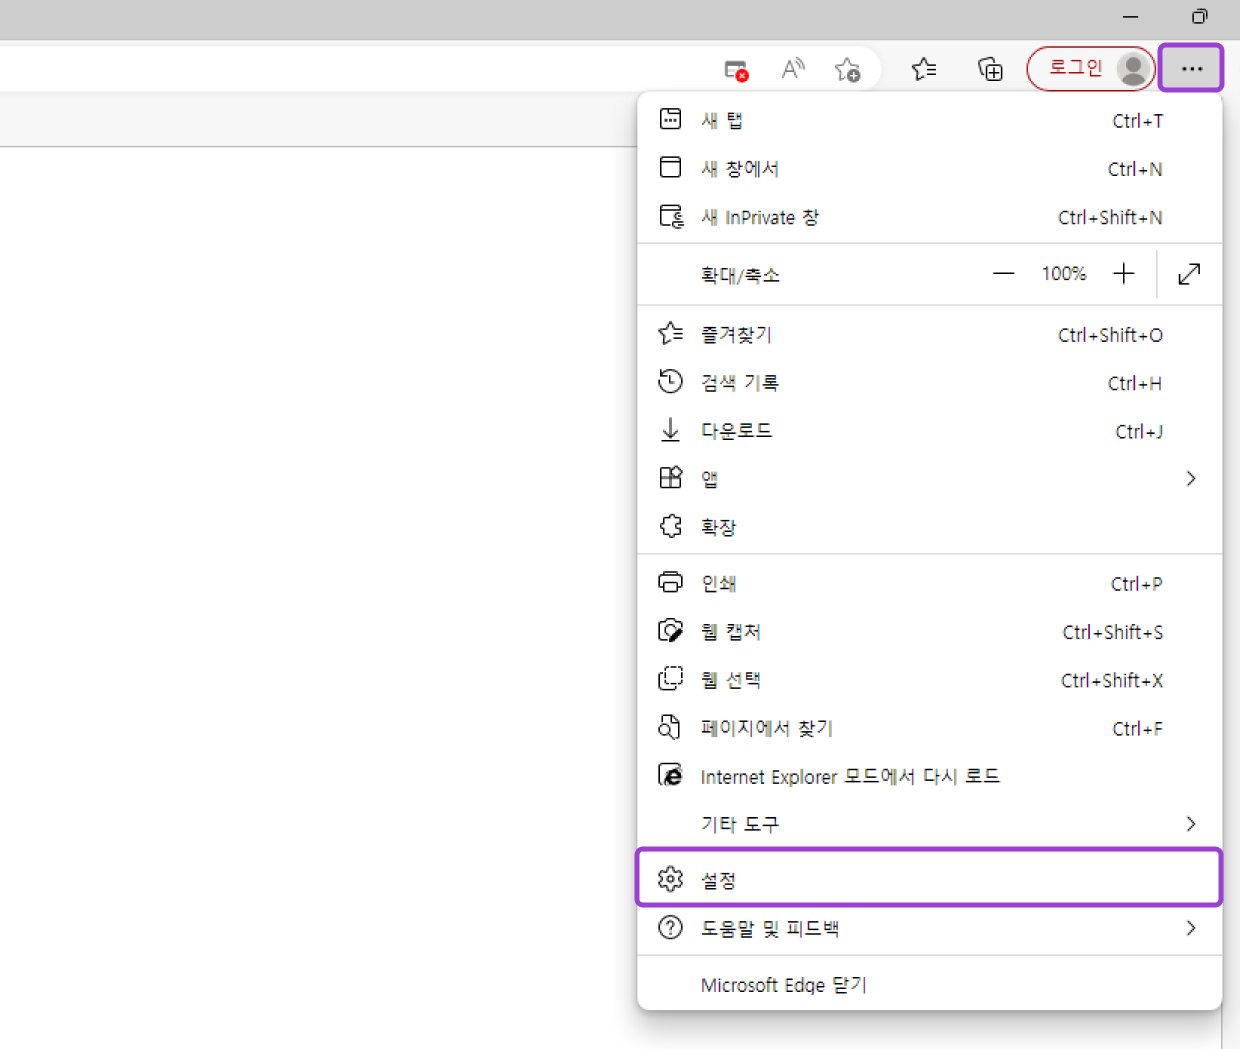Click the blocked cookies indicator in toolbar

click(x=735, y=69)
